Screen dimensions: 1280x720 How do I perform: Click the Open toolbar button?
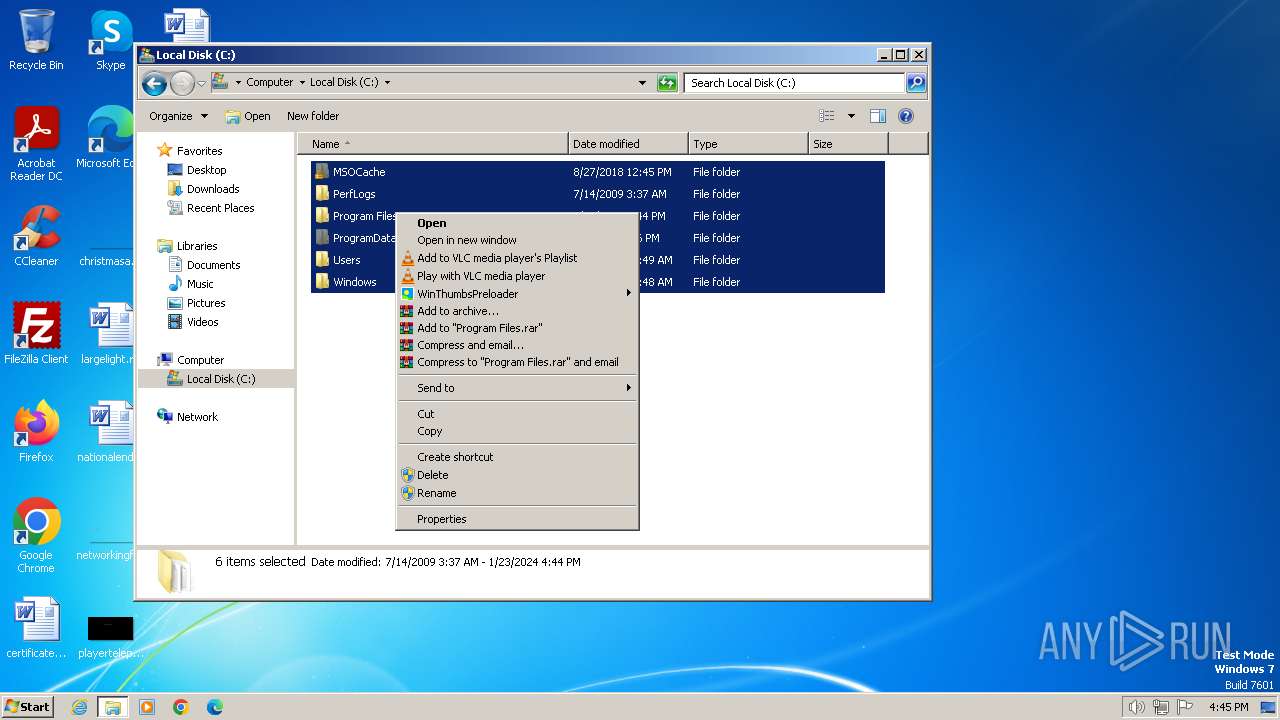click(x=248, y=116)
